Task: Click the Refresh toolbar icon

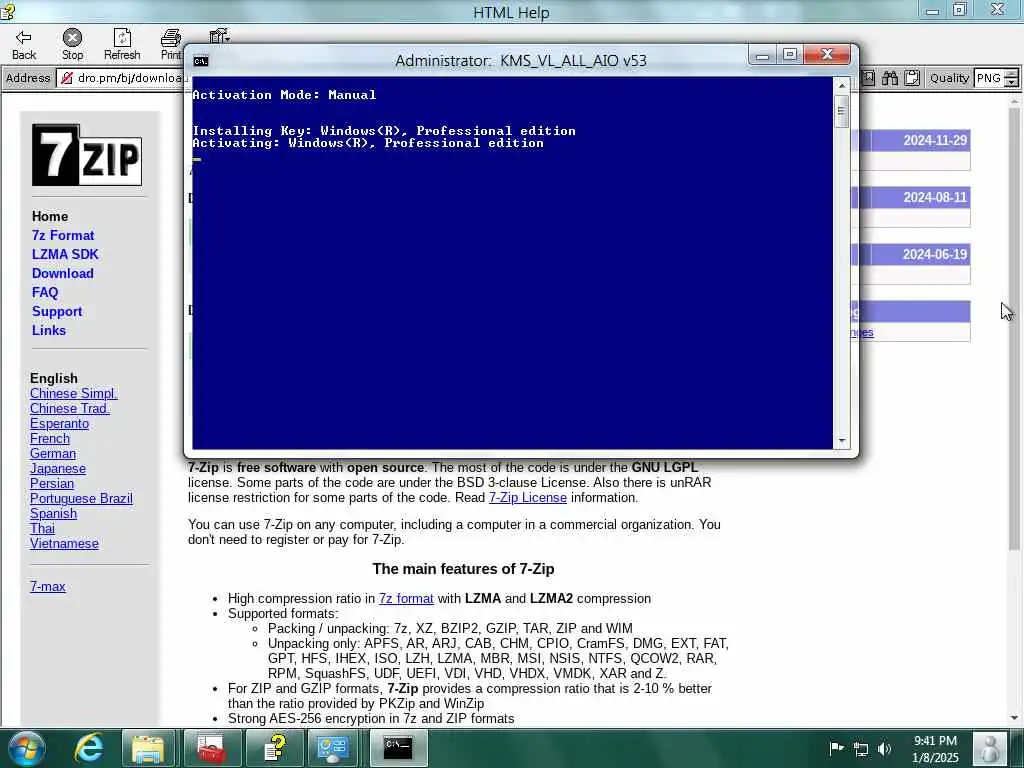Action: (122, 45)
